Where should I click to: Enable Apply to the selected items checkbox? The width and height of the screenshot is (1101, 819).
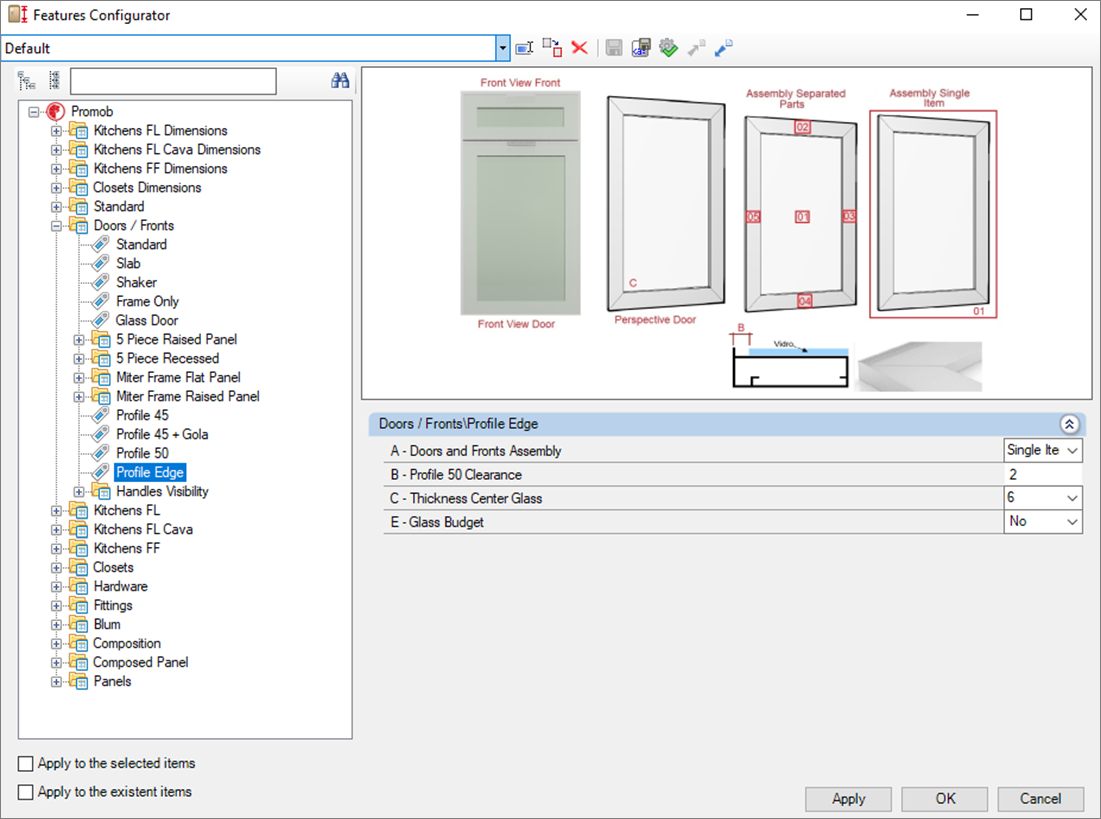[x=26, y=764]
